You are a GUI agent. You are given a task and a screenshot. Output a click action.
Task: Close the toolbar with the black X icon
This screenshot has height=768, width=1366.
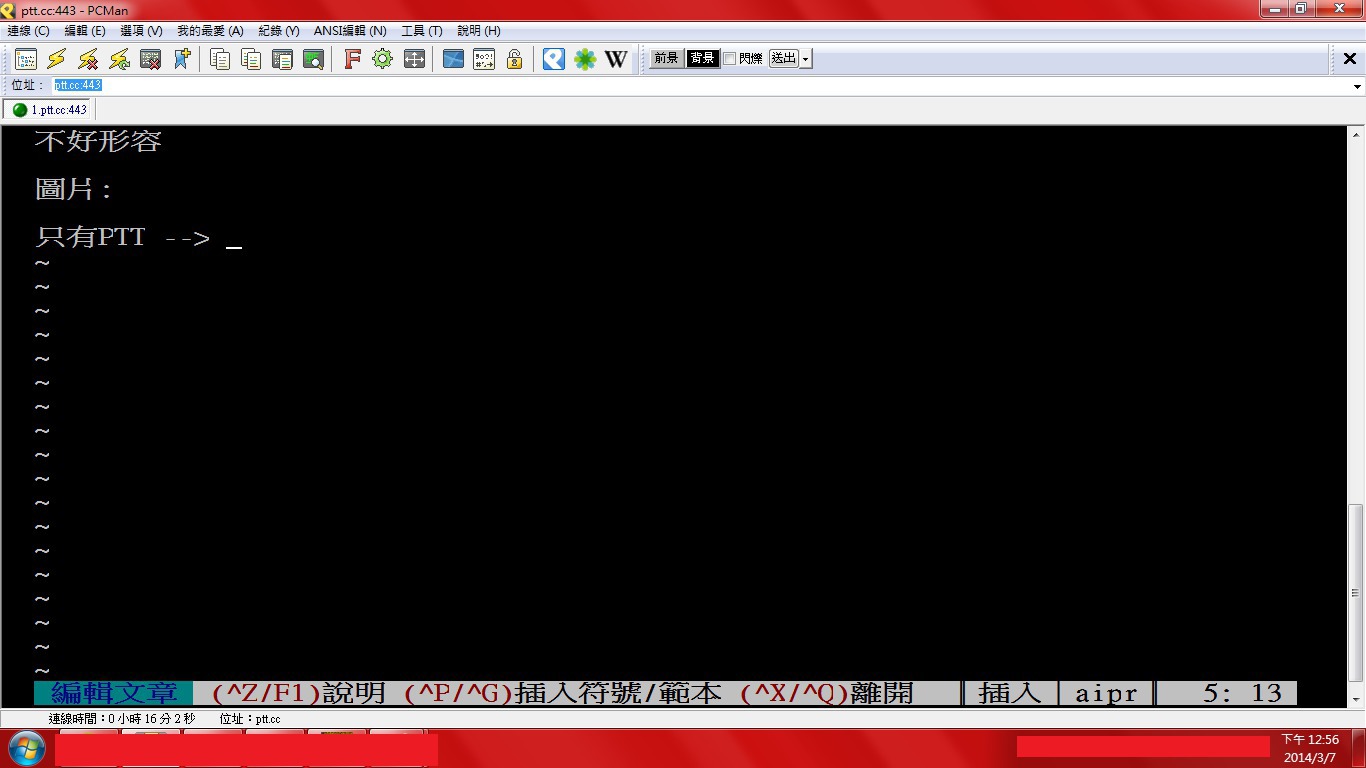[1349, 59]
